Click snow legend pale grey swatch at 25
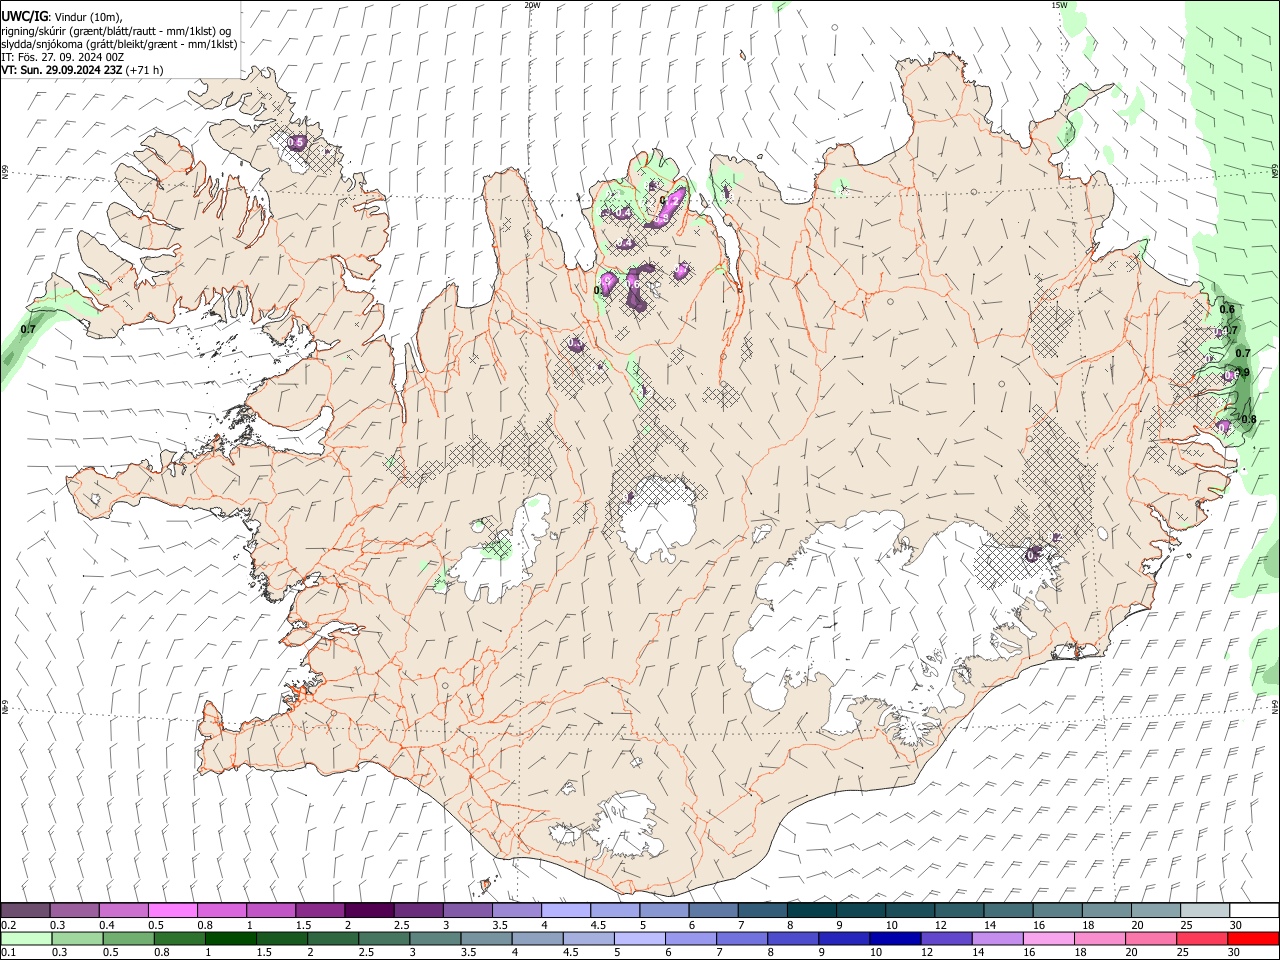 pos(1204,910)
